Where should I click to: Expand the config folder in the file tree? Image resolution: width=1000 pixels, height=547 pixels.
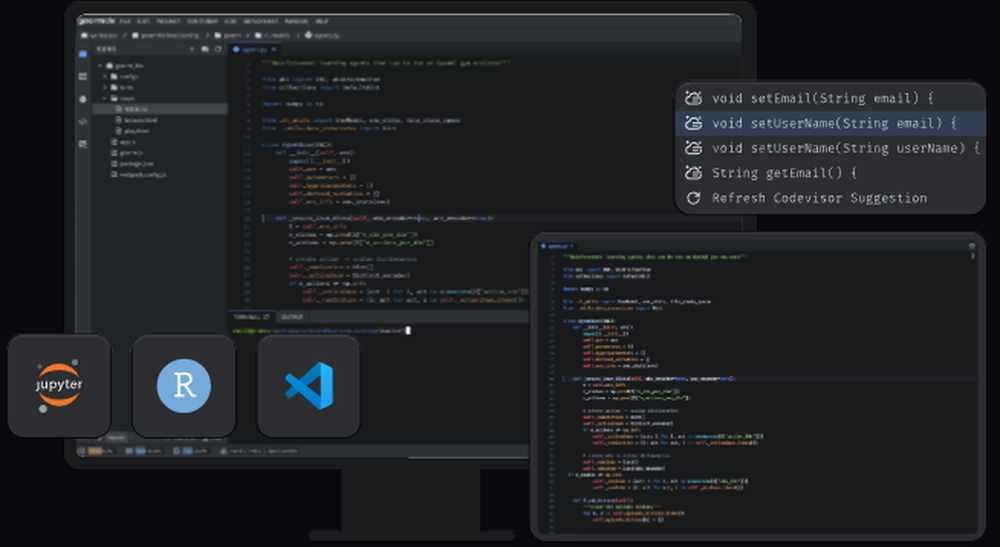(x=107, y=76)
